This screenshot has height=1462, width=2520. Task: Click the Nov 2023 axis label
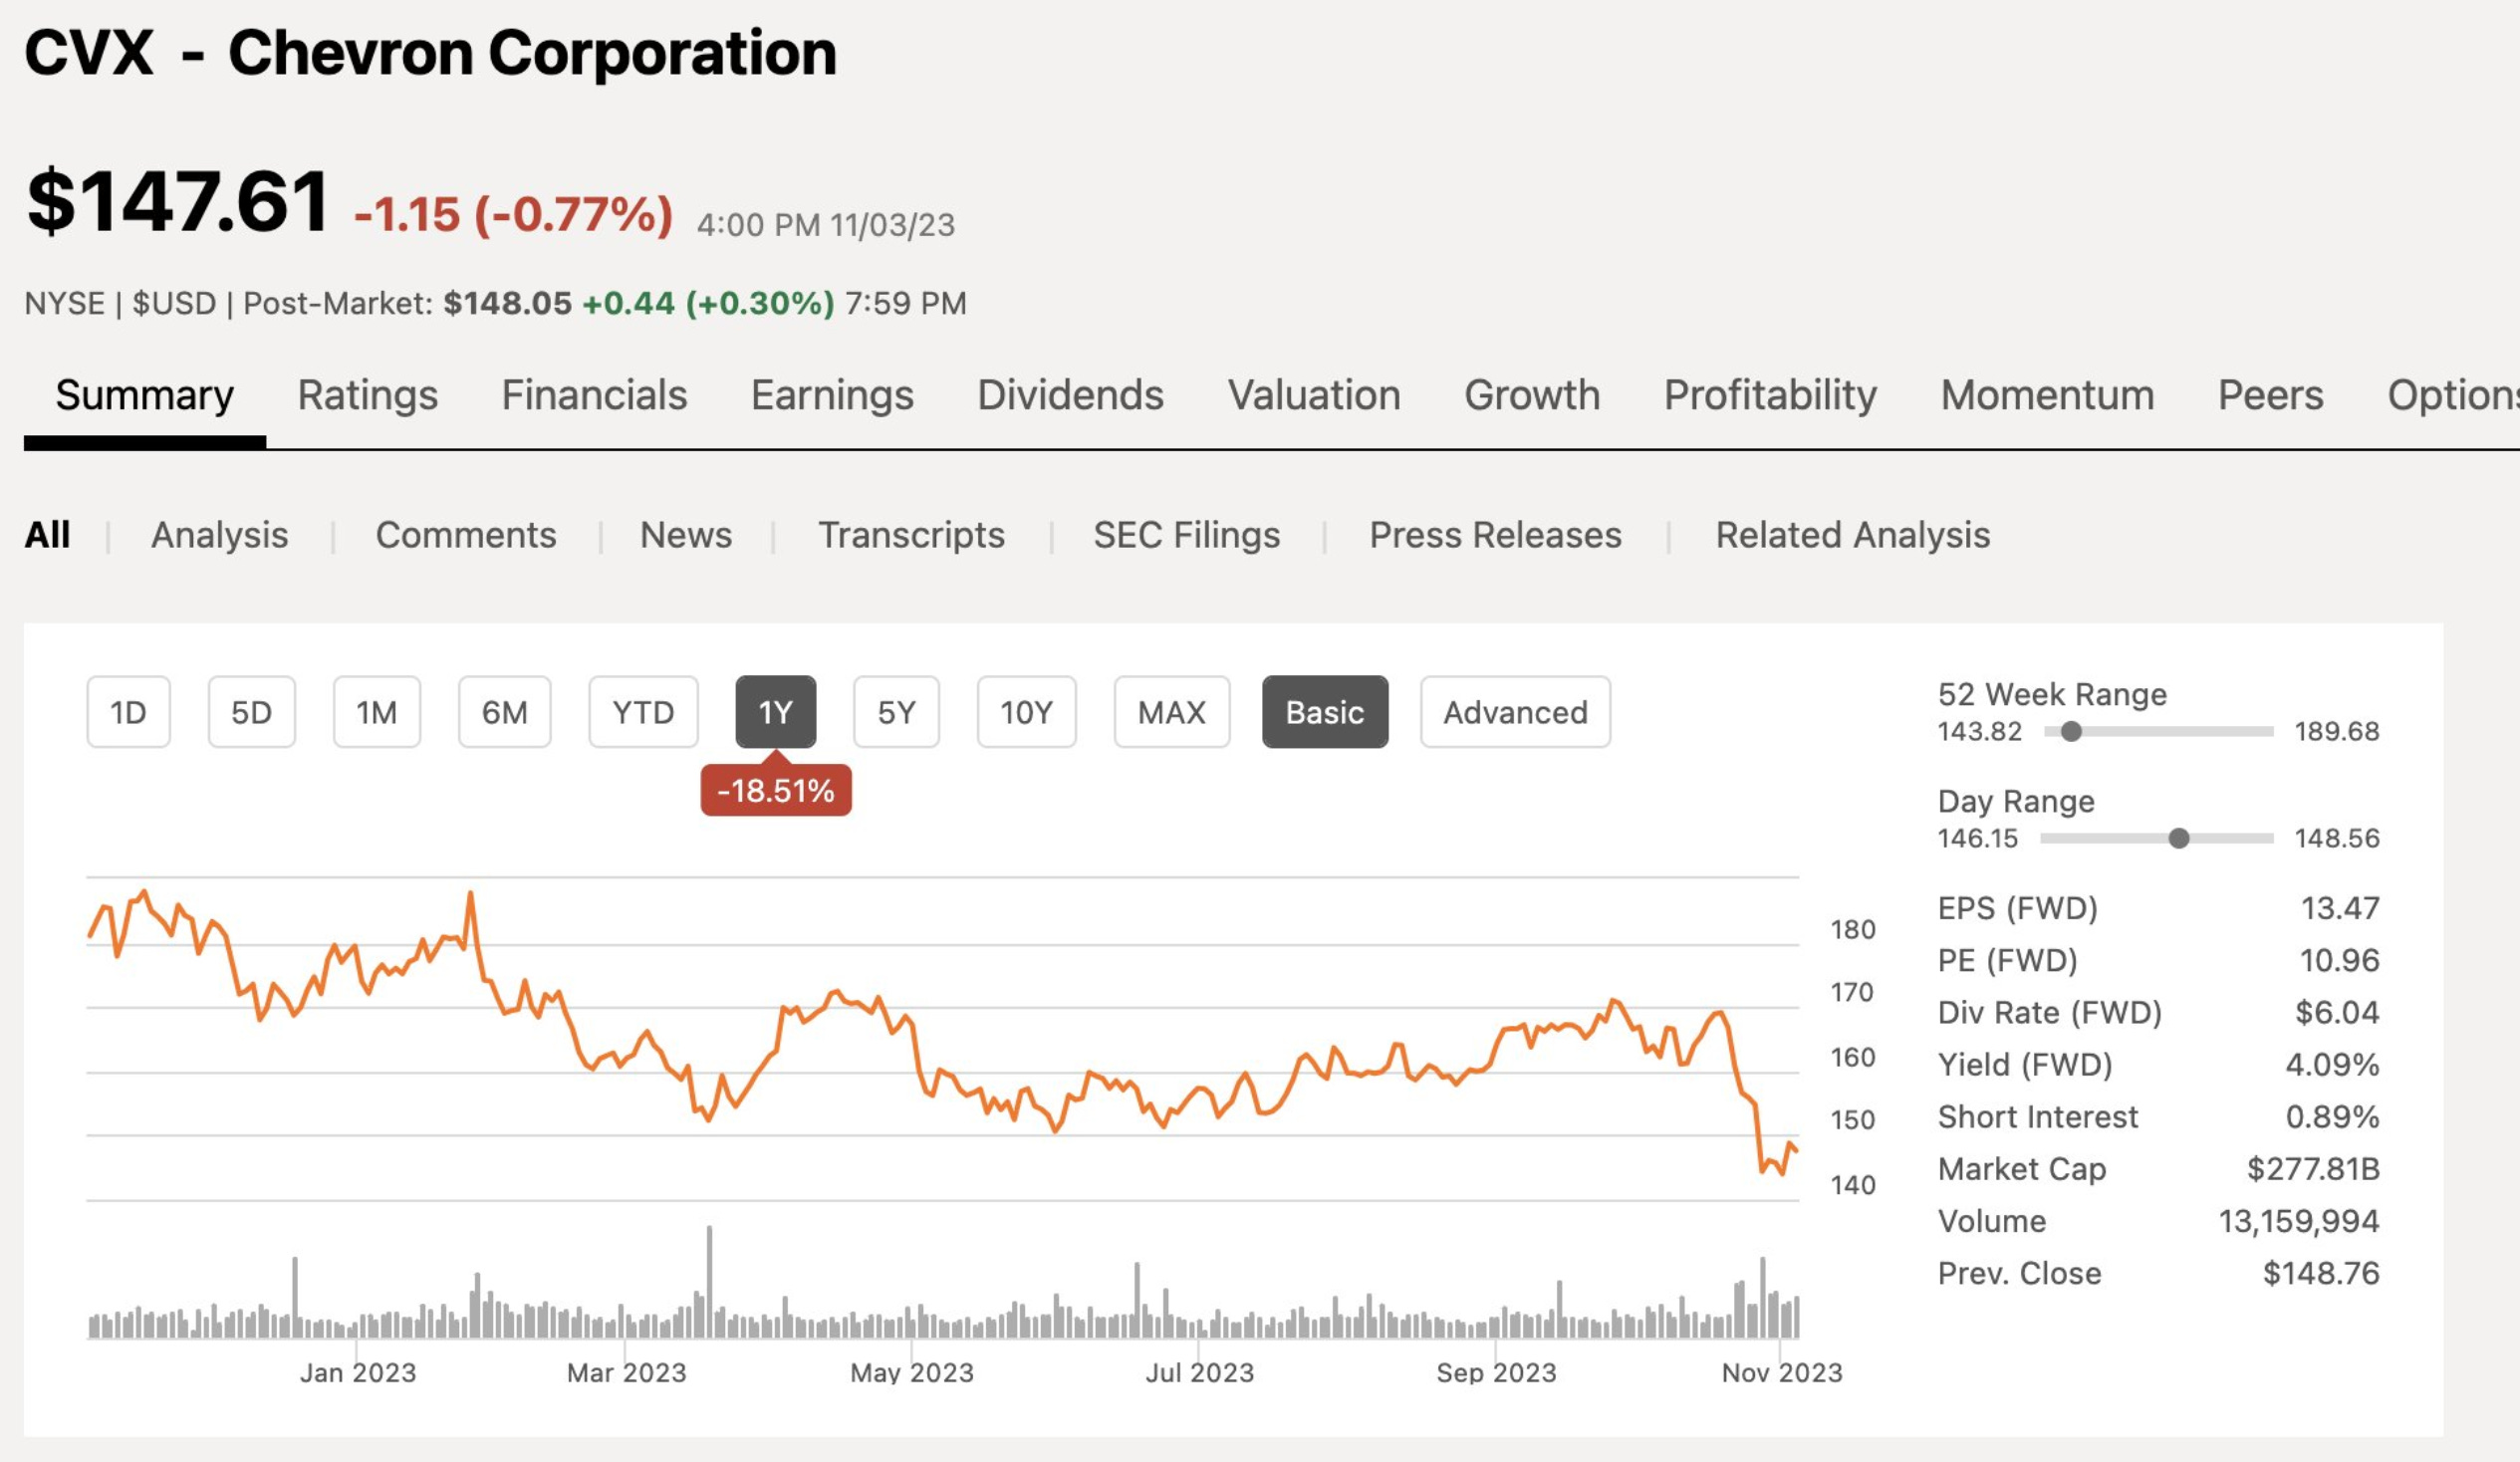tap(1782, 1372)
